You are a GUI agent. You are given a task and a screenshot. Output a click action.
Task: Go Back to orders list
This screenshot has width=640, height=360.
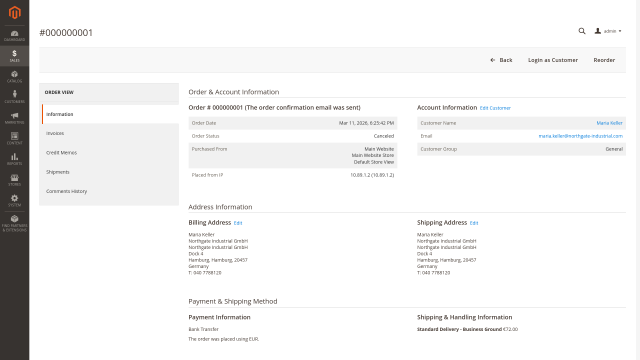point(501,60)
